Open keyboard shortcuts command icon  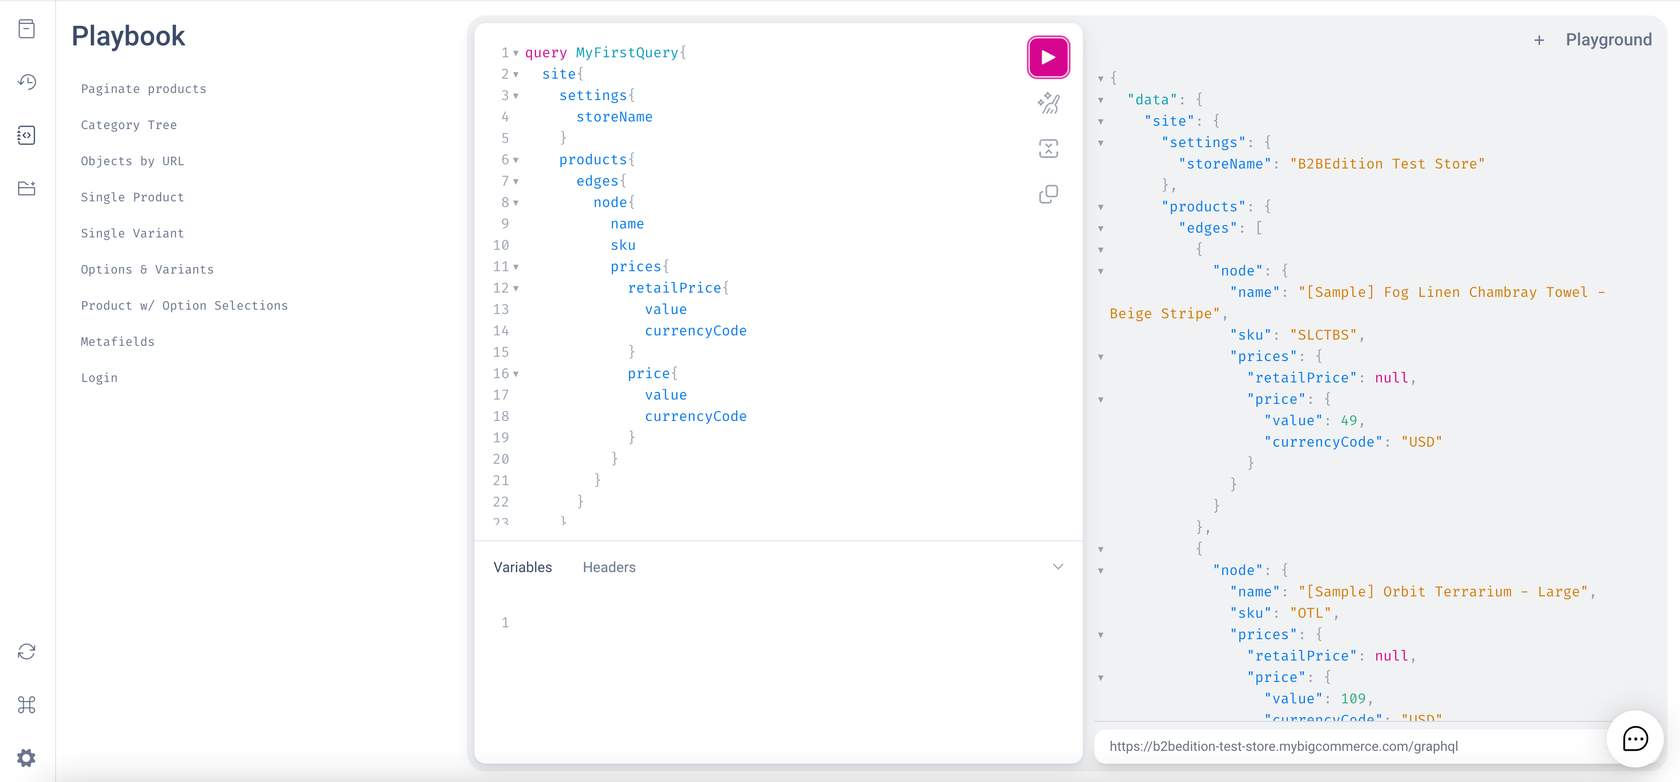[x=27, y=705]
